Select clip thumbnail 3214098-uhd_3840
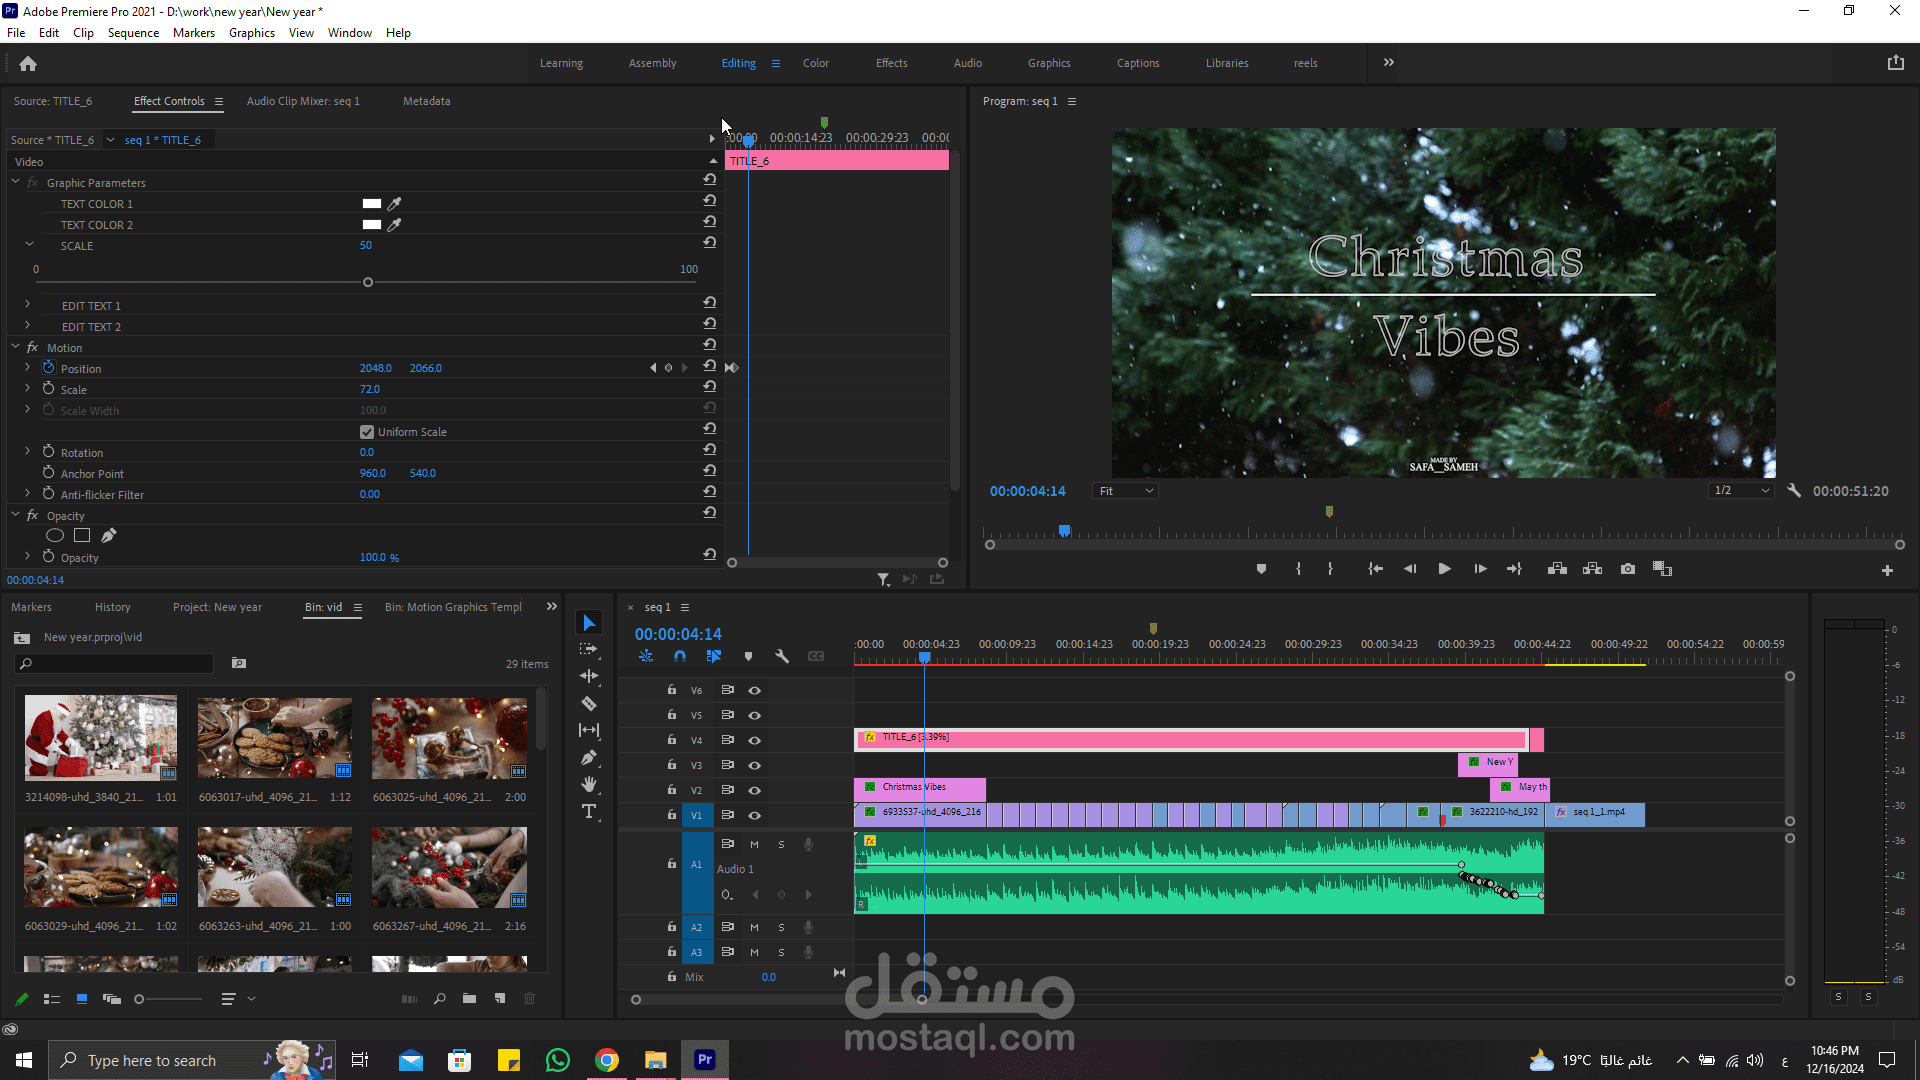This screenshot has height=1080, width=1920. point(100,738)
